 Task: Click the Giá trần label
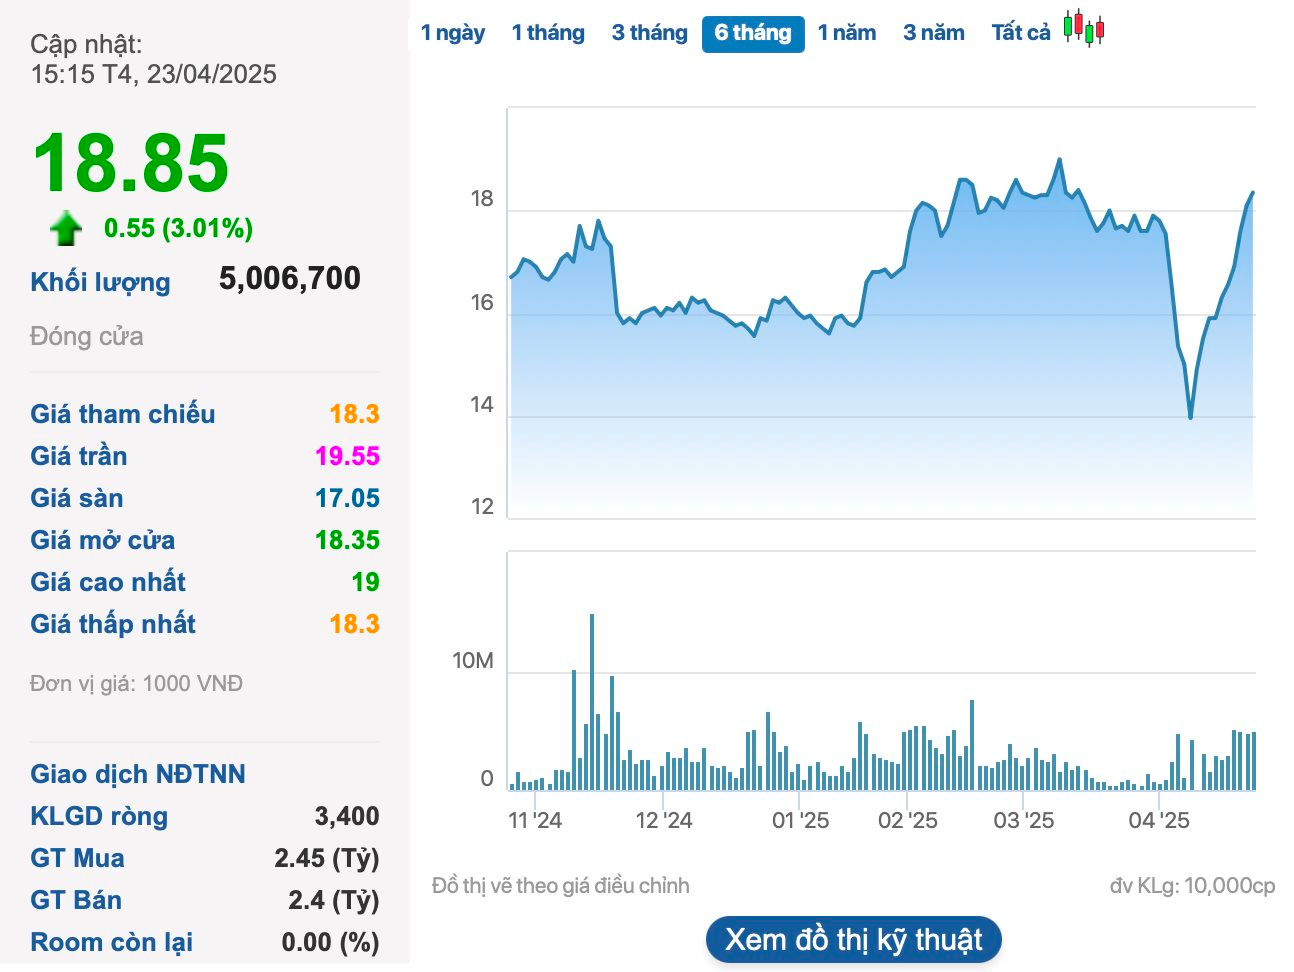pyautogui.click(x=78, y=456)
